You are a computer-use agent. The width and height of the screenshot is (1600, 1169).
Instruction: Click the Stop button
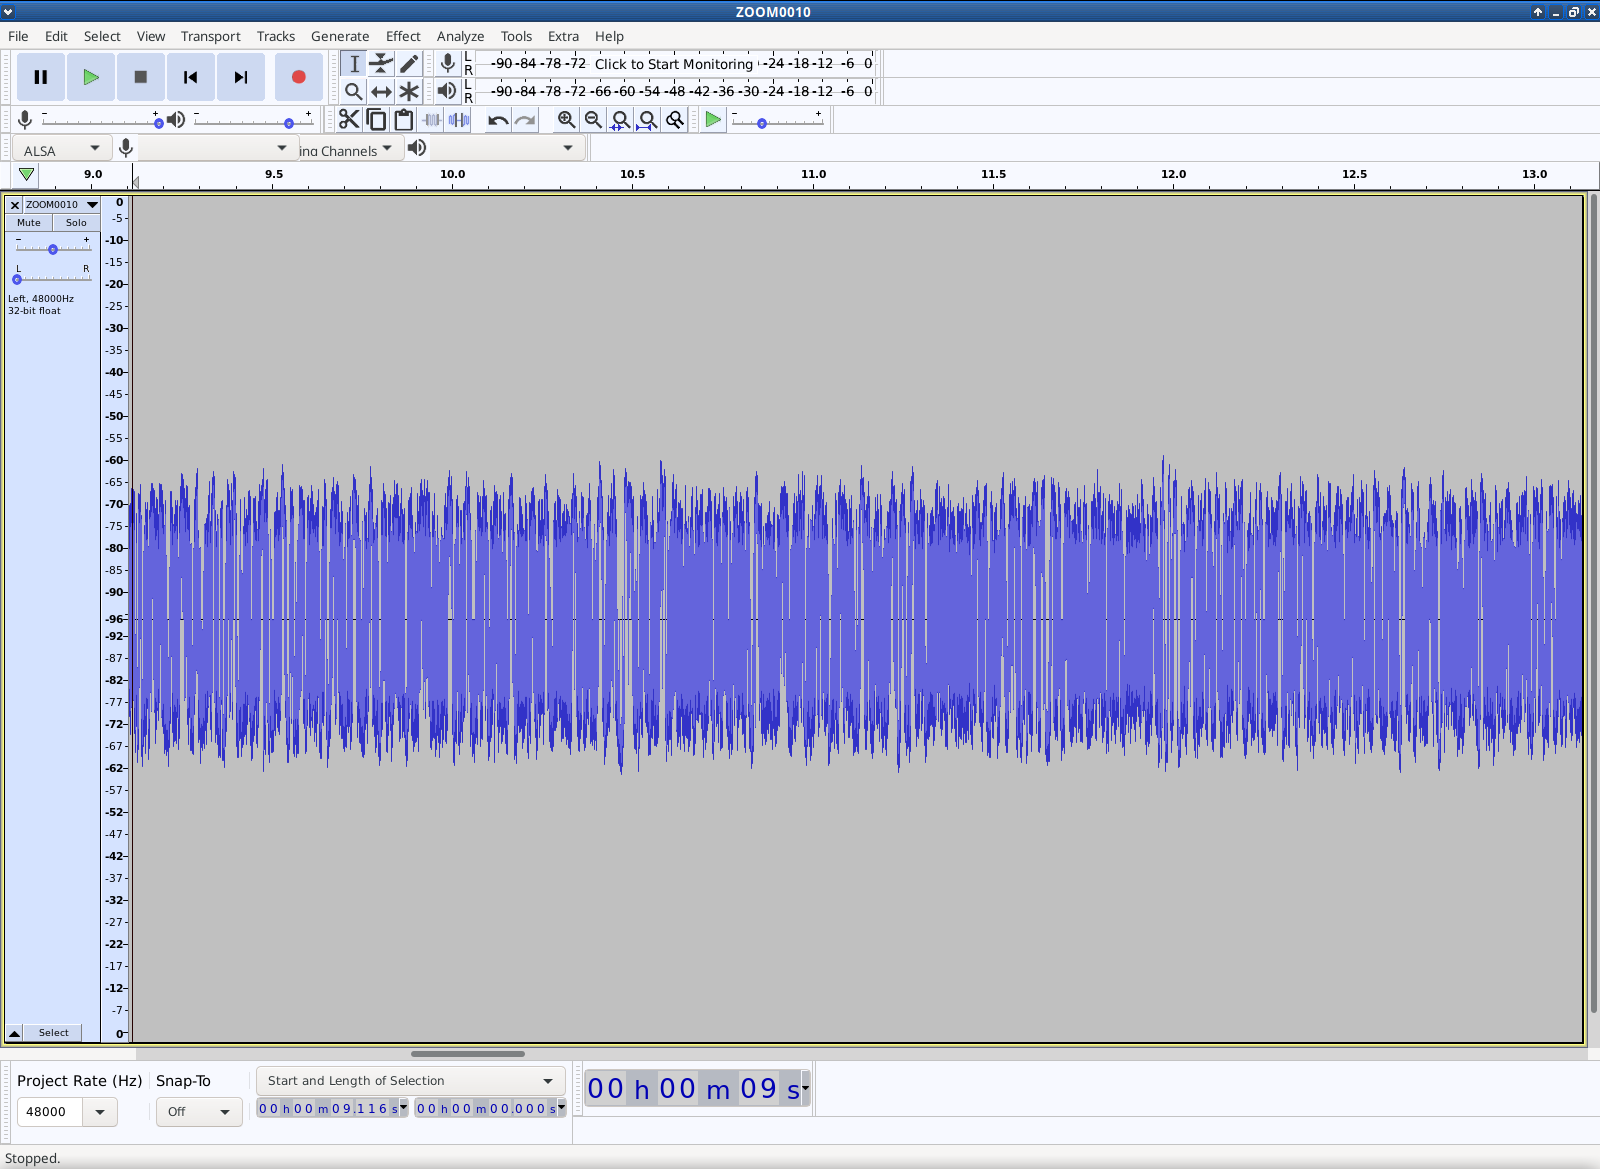click(x=141, y=77)
